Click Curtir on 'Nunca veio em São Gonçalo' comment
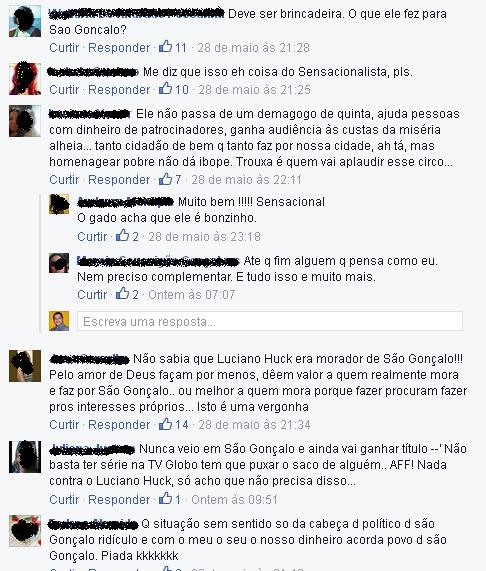Screen dimensions: 486x571 point(64,500)
